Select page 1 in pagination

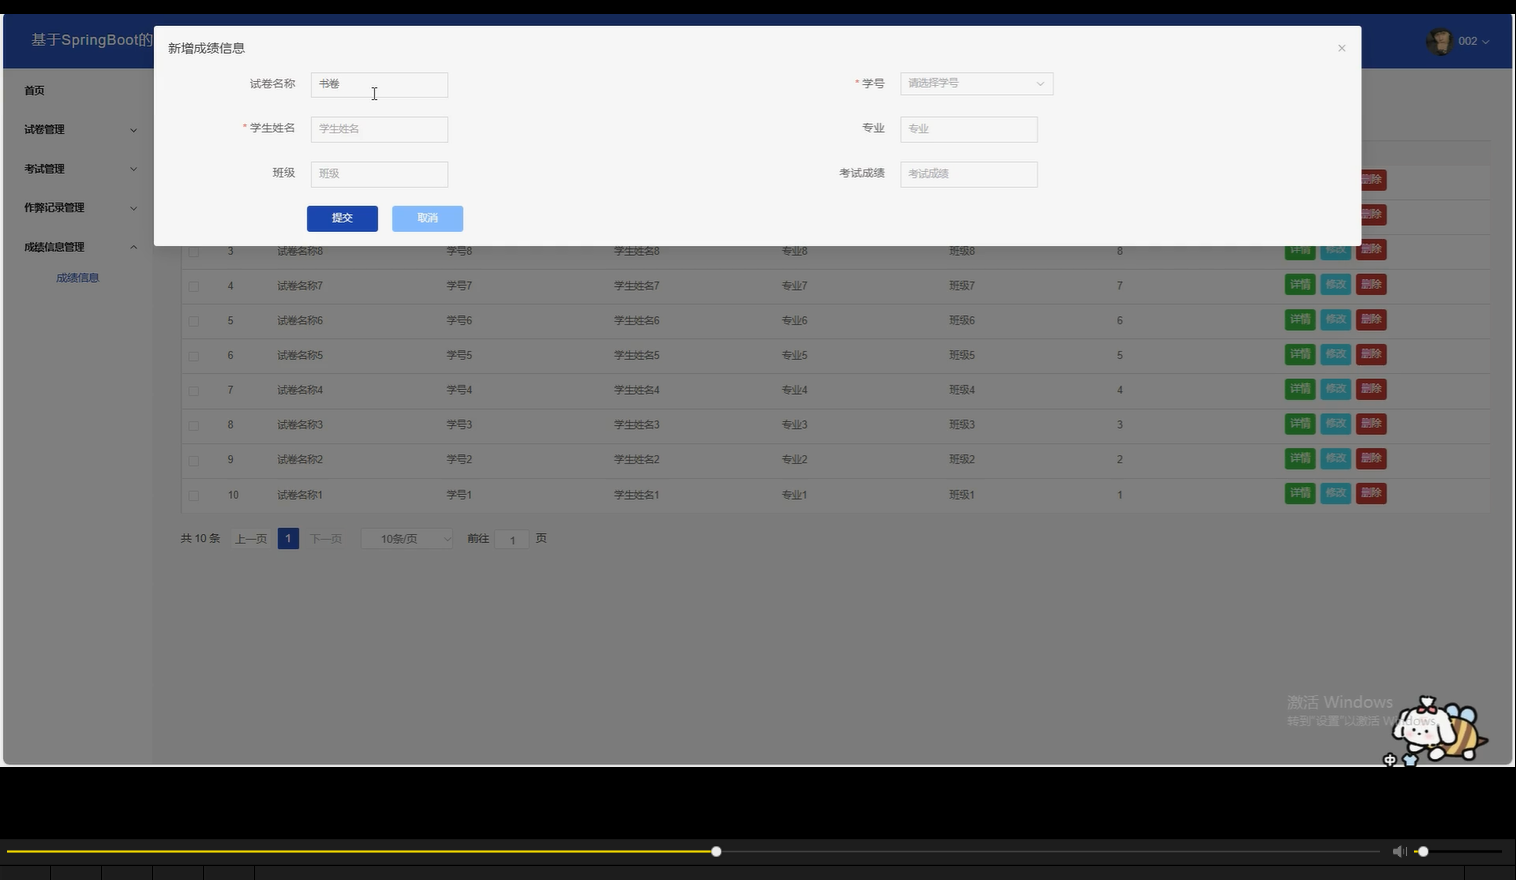[x=288, y=539]
